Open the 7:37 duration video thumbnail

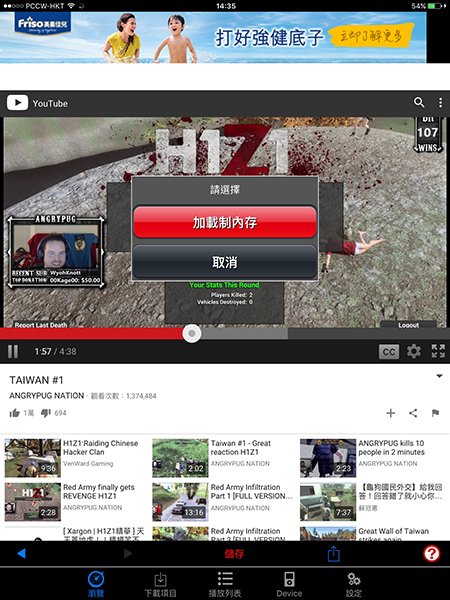click(x=328, y=502)
